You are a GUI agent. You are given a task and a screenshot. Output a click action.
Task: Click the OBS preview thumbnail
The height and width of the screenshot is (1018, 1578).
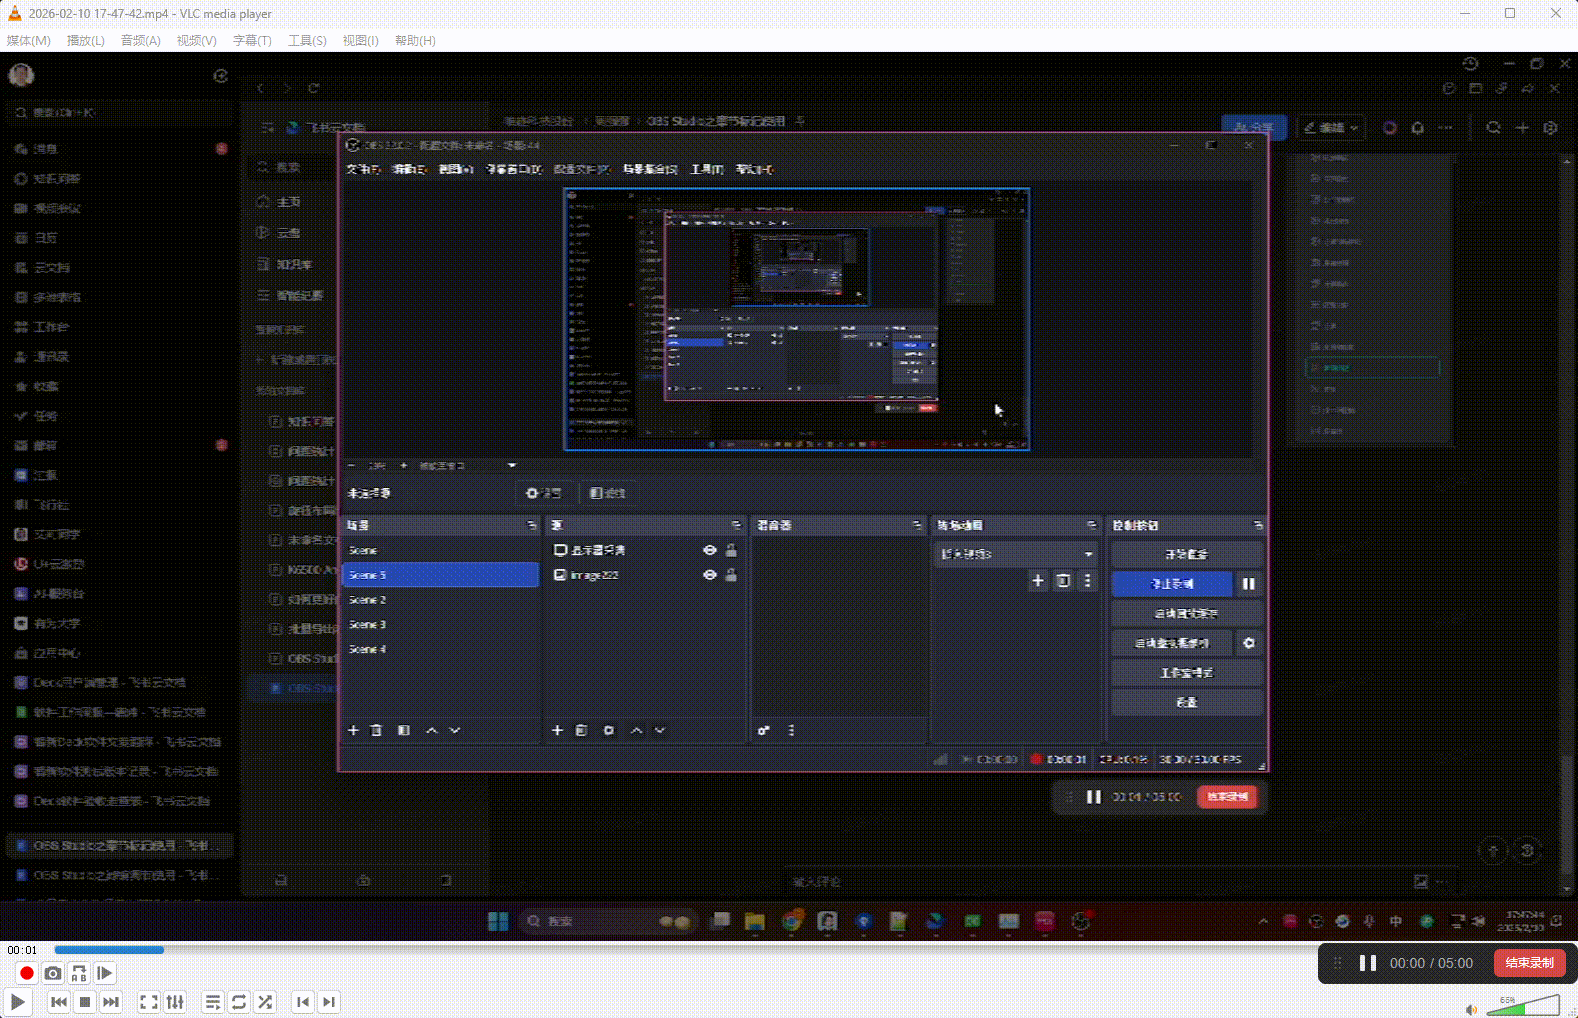point(797,319)
